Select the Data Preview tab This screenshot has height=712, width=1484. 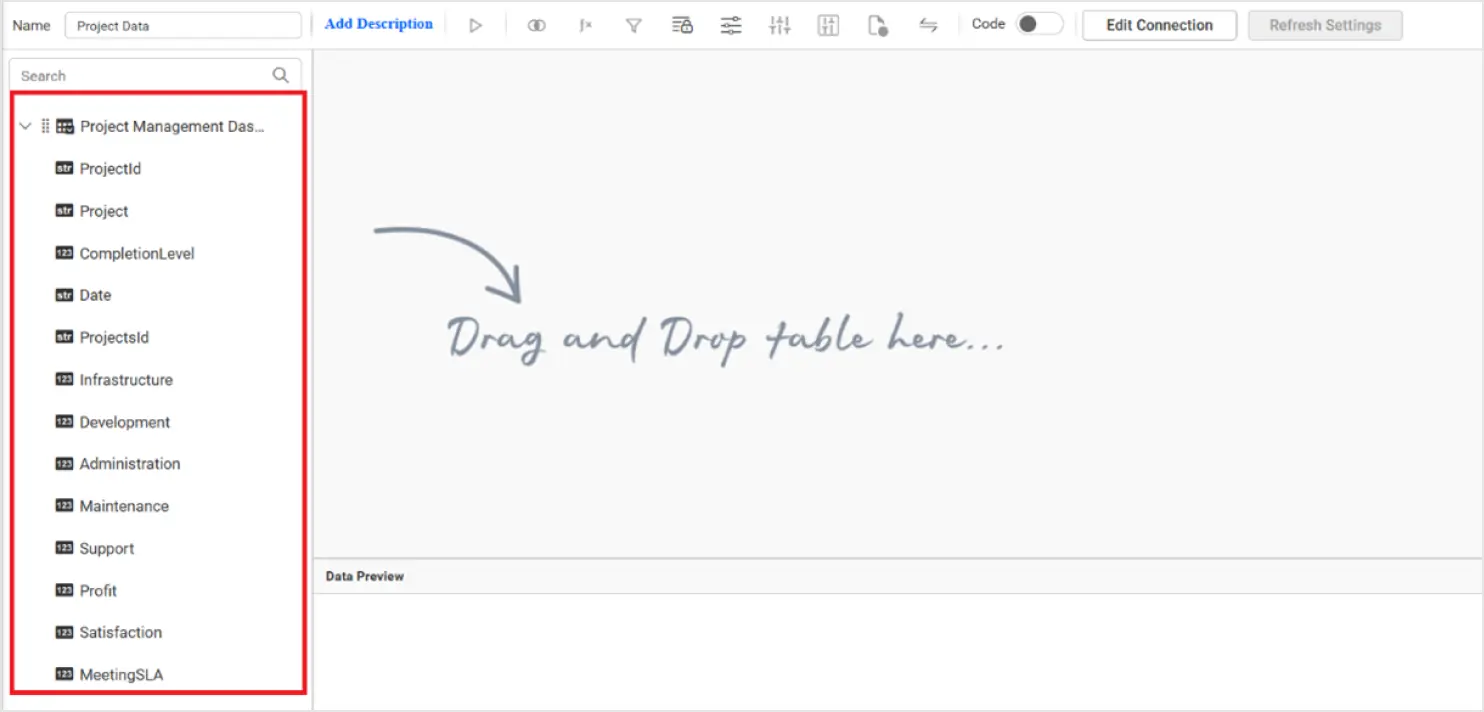point(365,576)
